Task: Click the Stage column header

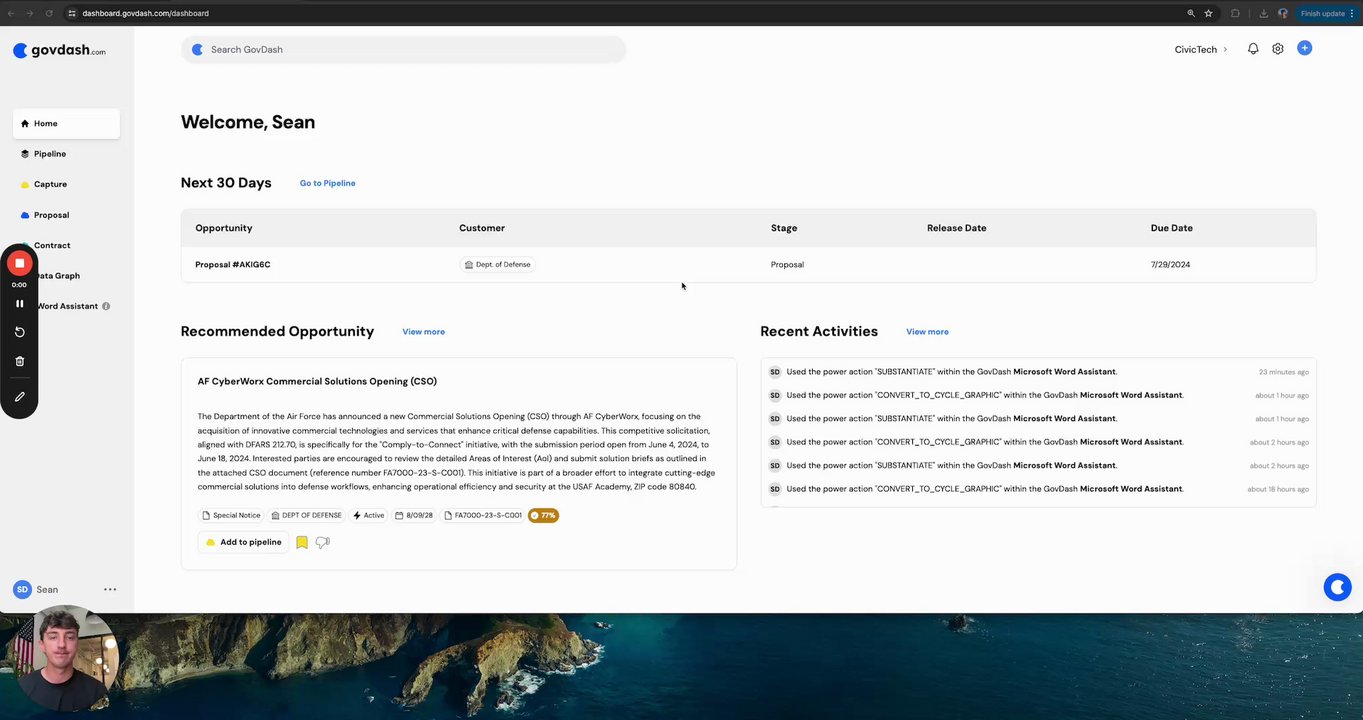Action: point(784,228)
